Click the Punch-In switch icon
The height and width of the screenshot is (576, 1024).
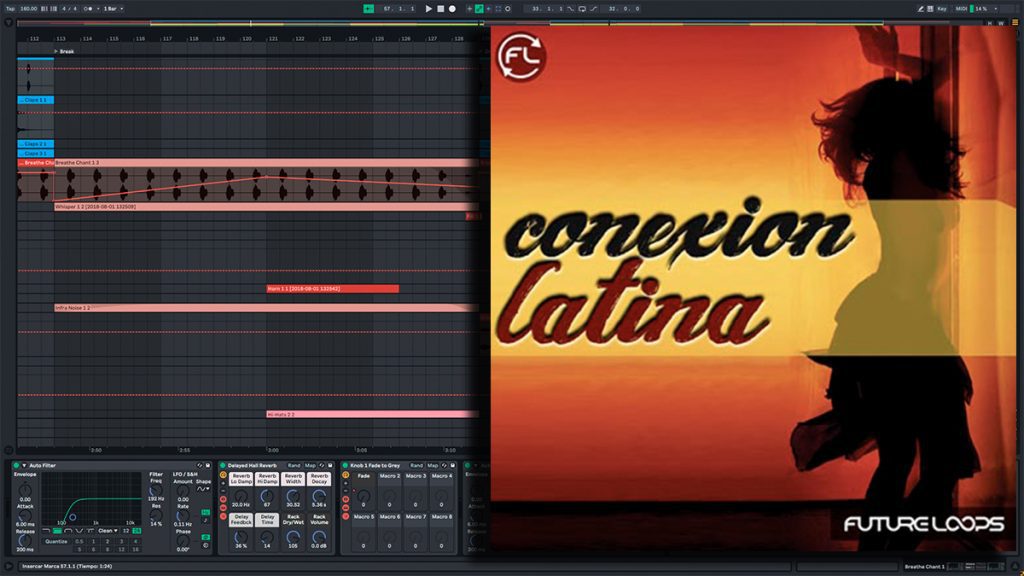point(571,9)
